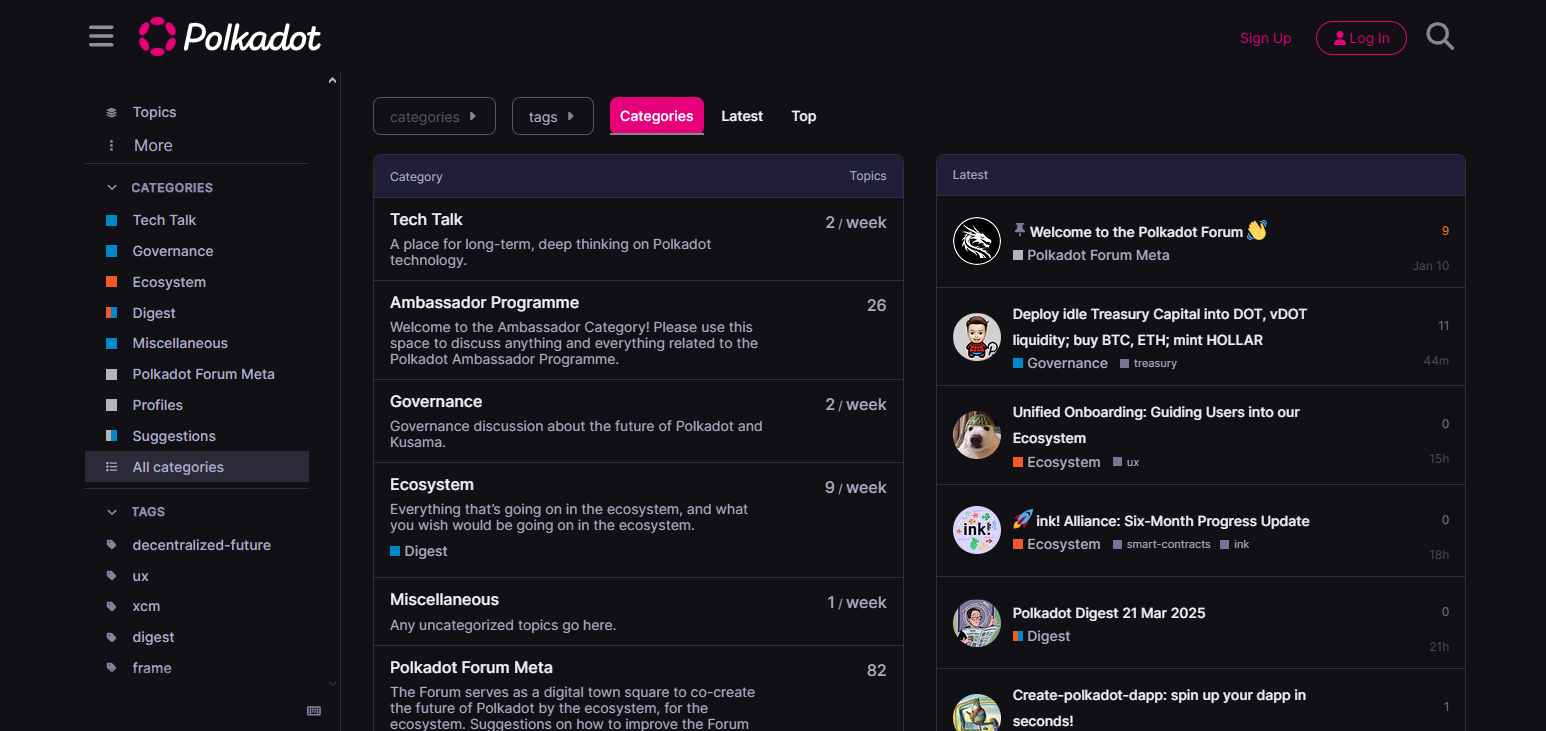Viewport: 1546px width, 731px height.
Task: Click the Polkadot logo
Action: coord(230,37)
